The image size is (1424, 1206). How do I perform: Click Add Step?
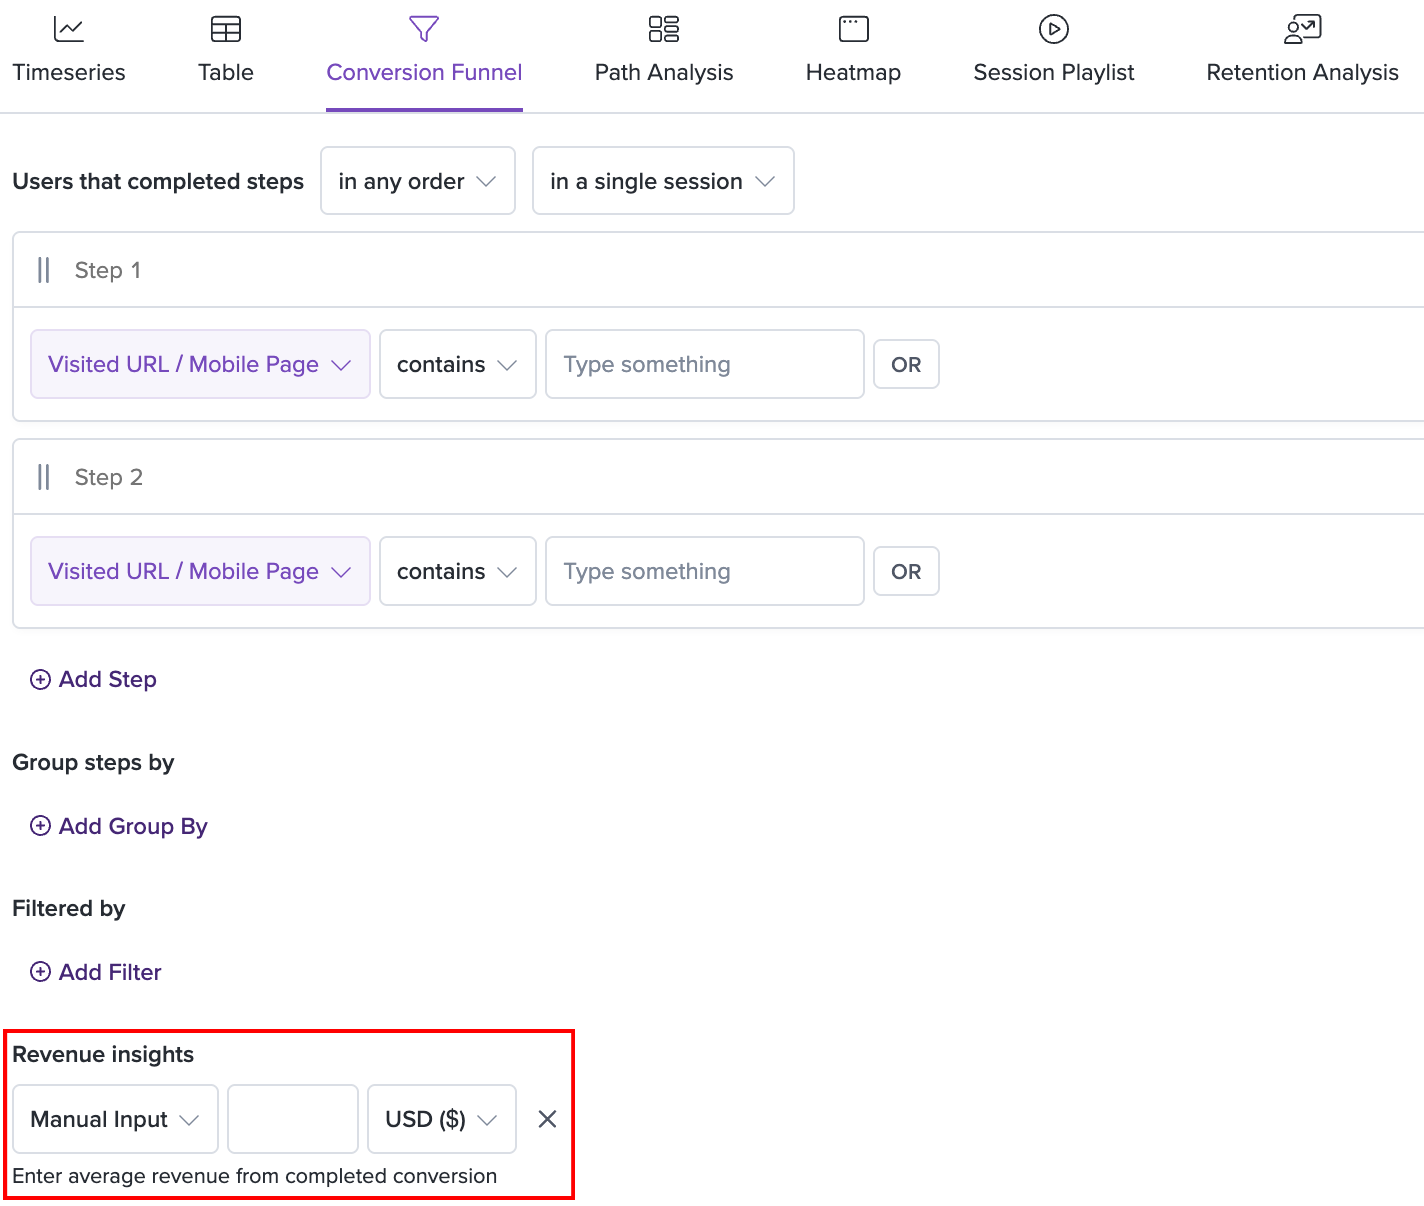click(x=94, y=680)
